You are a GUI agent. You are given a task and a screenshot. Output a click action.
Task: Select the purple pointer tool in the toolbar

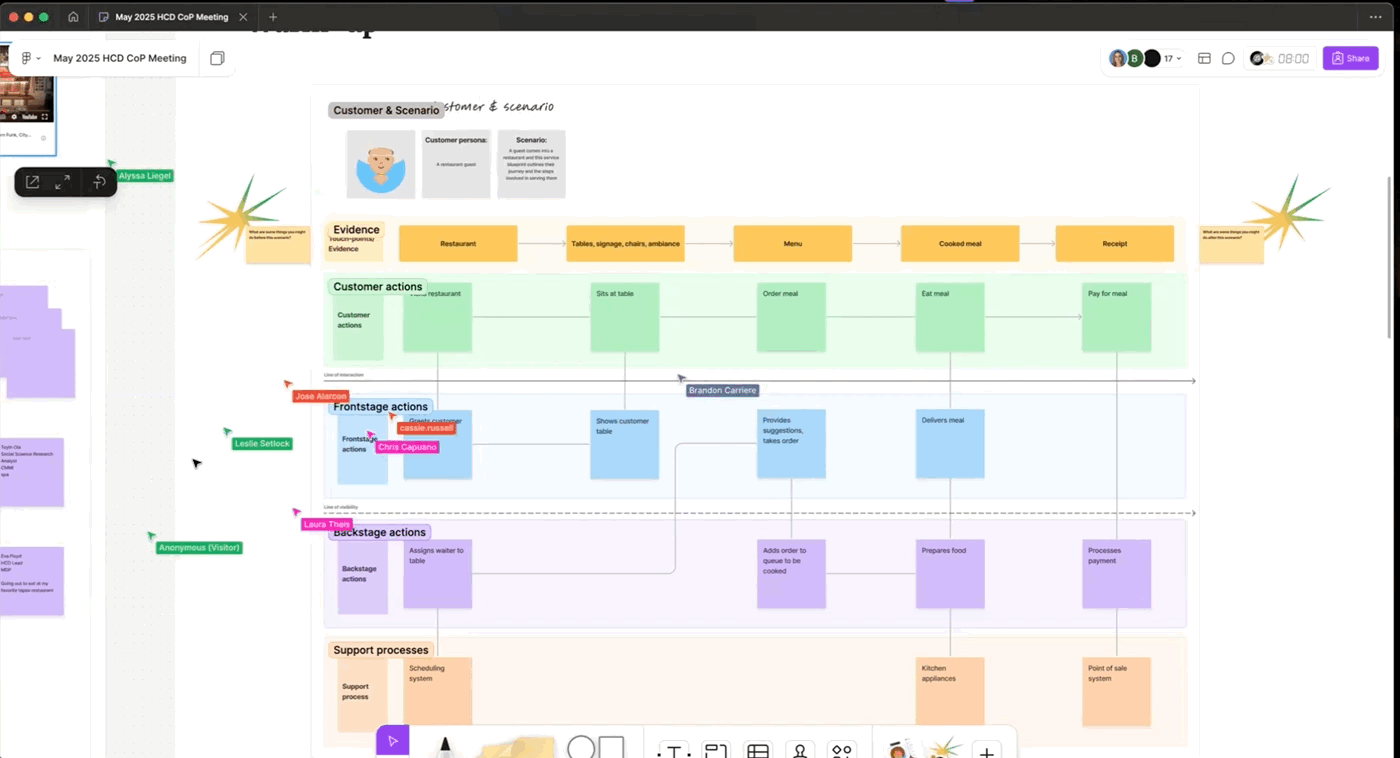(x=392, y=740)
